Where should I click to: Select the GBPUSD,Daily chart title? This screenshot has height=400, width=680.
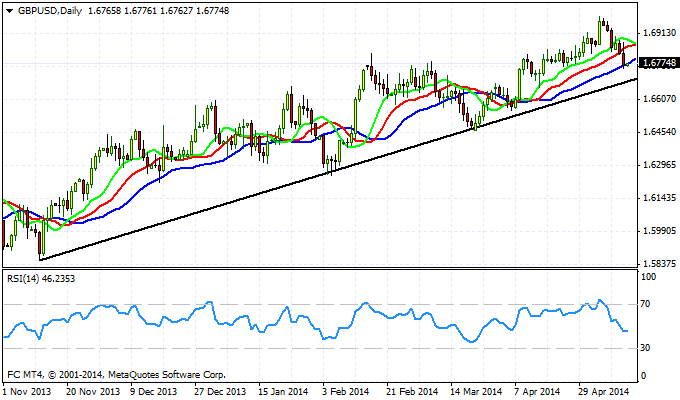(x=50, y=11)
